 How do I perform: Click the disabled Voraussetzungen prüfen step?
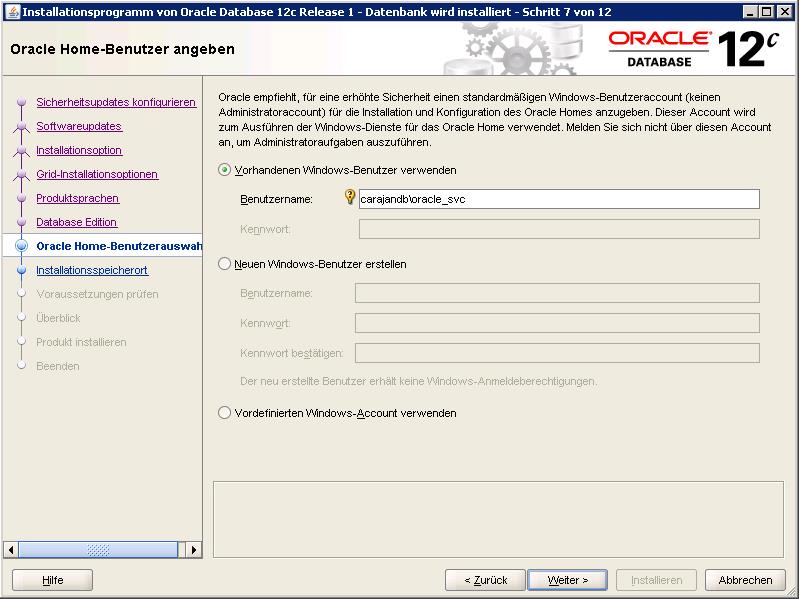97,294
